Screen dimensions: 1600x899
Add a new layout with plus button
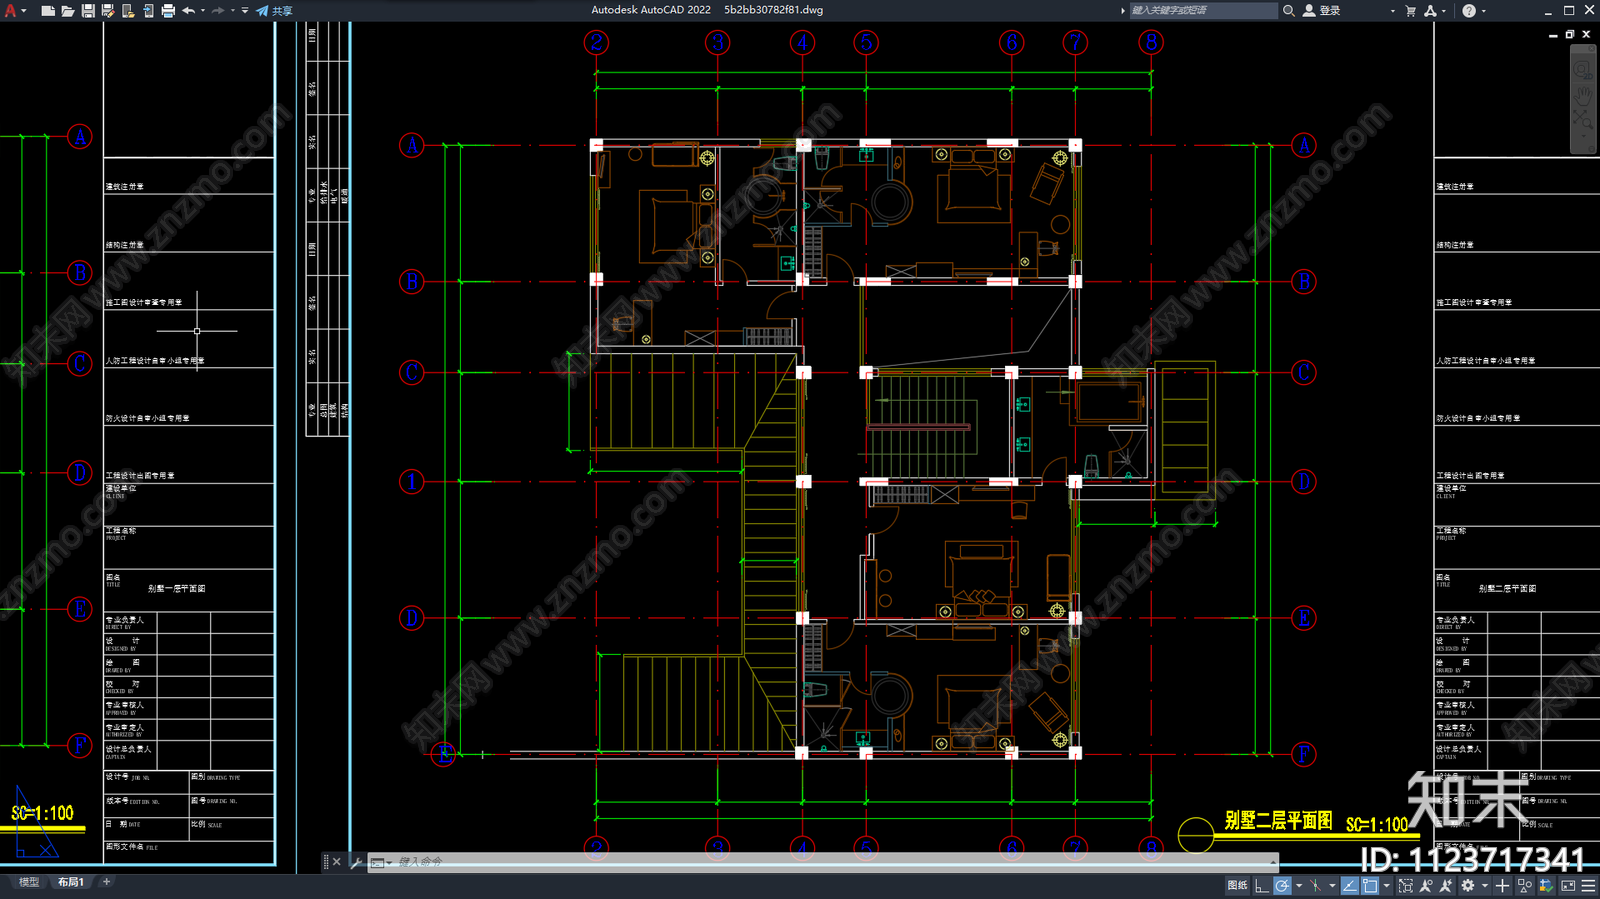pos(107,882)
